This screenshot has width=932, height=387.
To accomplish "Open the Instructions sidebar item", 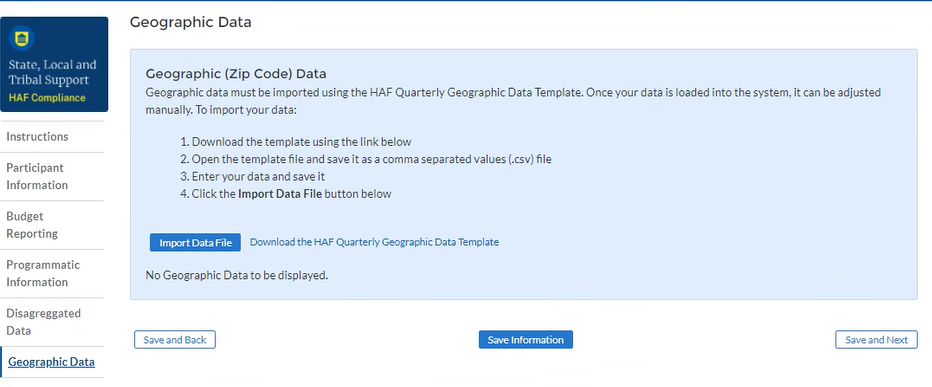I will pos(37,137).
